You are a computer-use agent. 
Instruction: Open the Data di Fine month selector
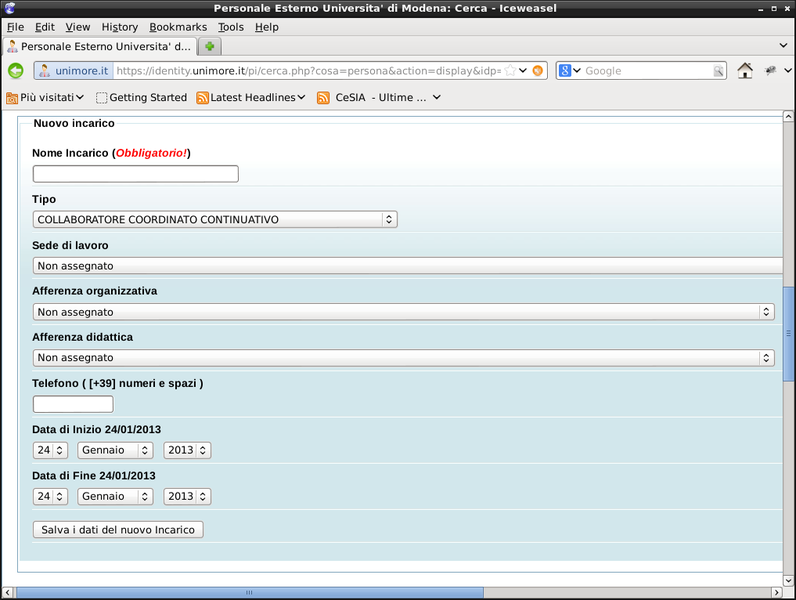point(115,496)
